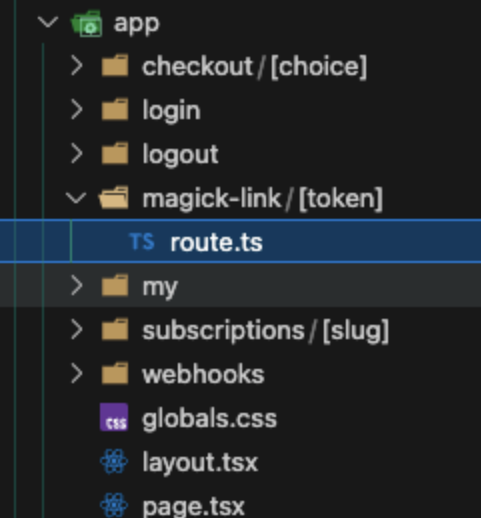Expand the subscriptions/[slug] chevron

pyautogui.click(x=77, y=329)
